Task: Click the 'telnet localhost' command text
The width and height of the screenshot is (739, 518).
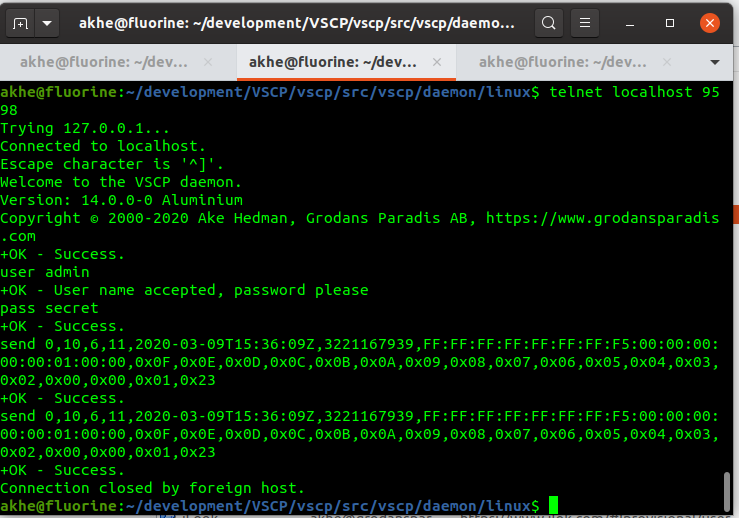Action: [621, 92]
